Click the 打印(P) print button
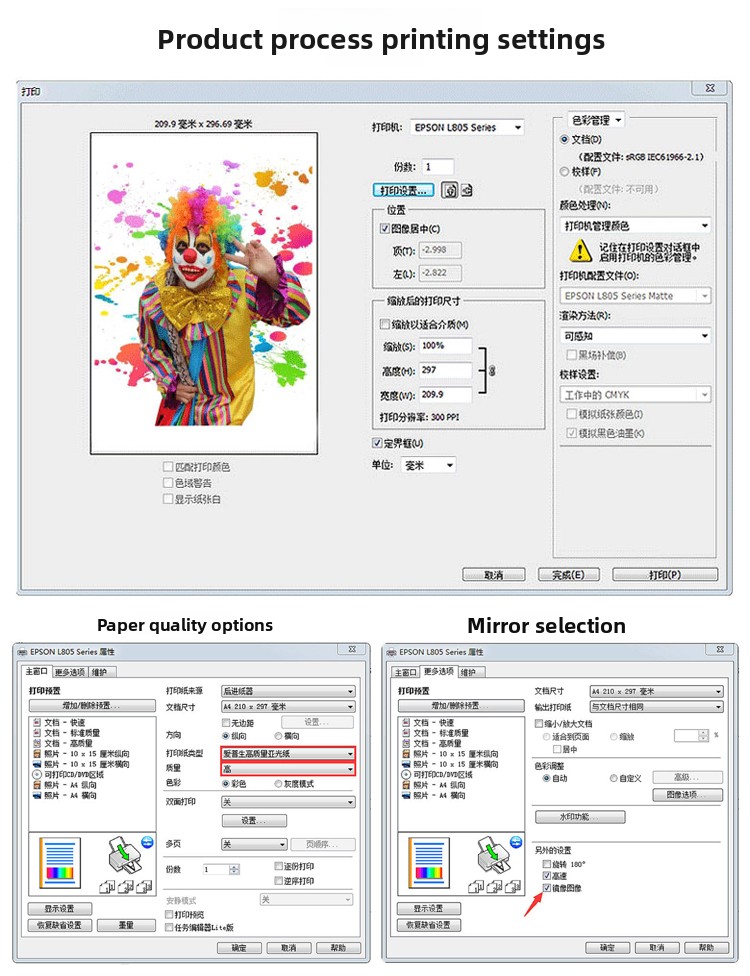Viewport: 750px width, 976px height. [x=664, y=575]
